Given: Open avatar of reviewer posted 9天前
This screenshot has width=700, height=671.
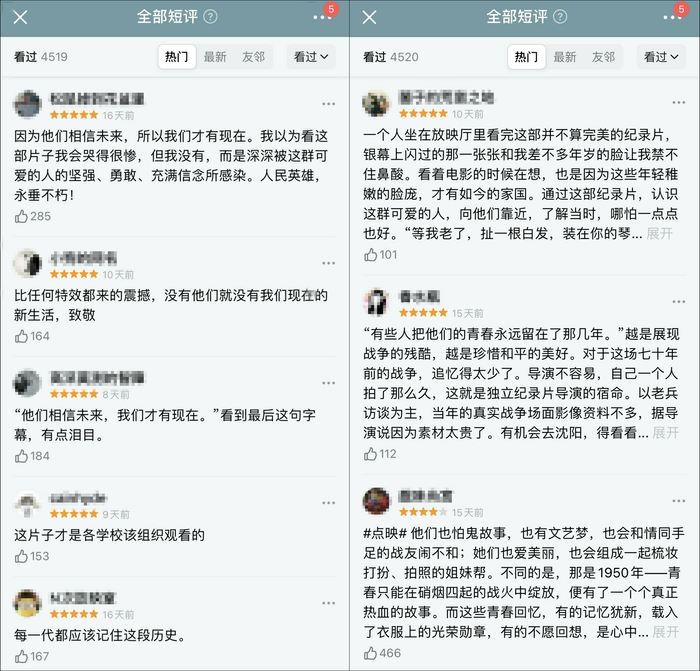Looking at the screenshot, I should tap(28, 503).
